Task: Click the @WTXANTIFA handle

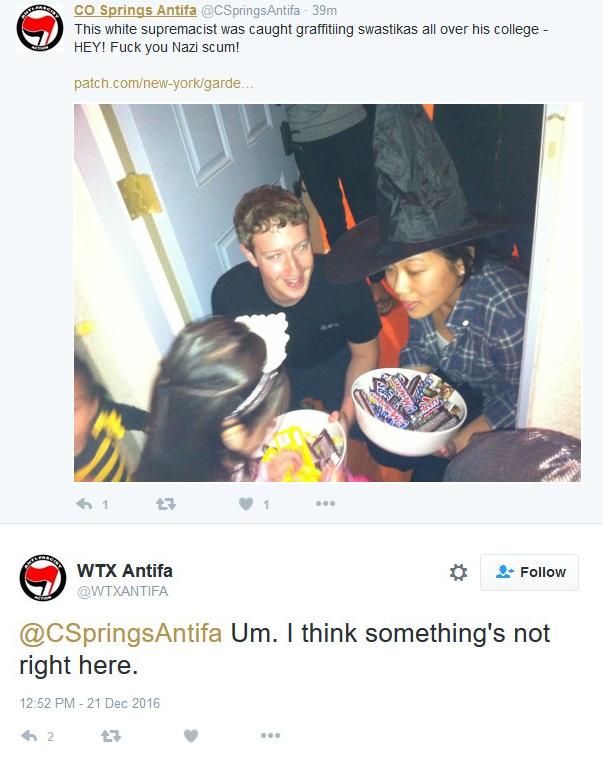Action: tap(122, 591)
